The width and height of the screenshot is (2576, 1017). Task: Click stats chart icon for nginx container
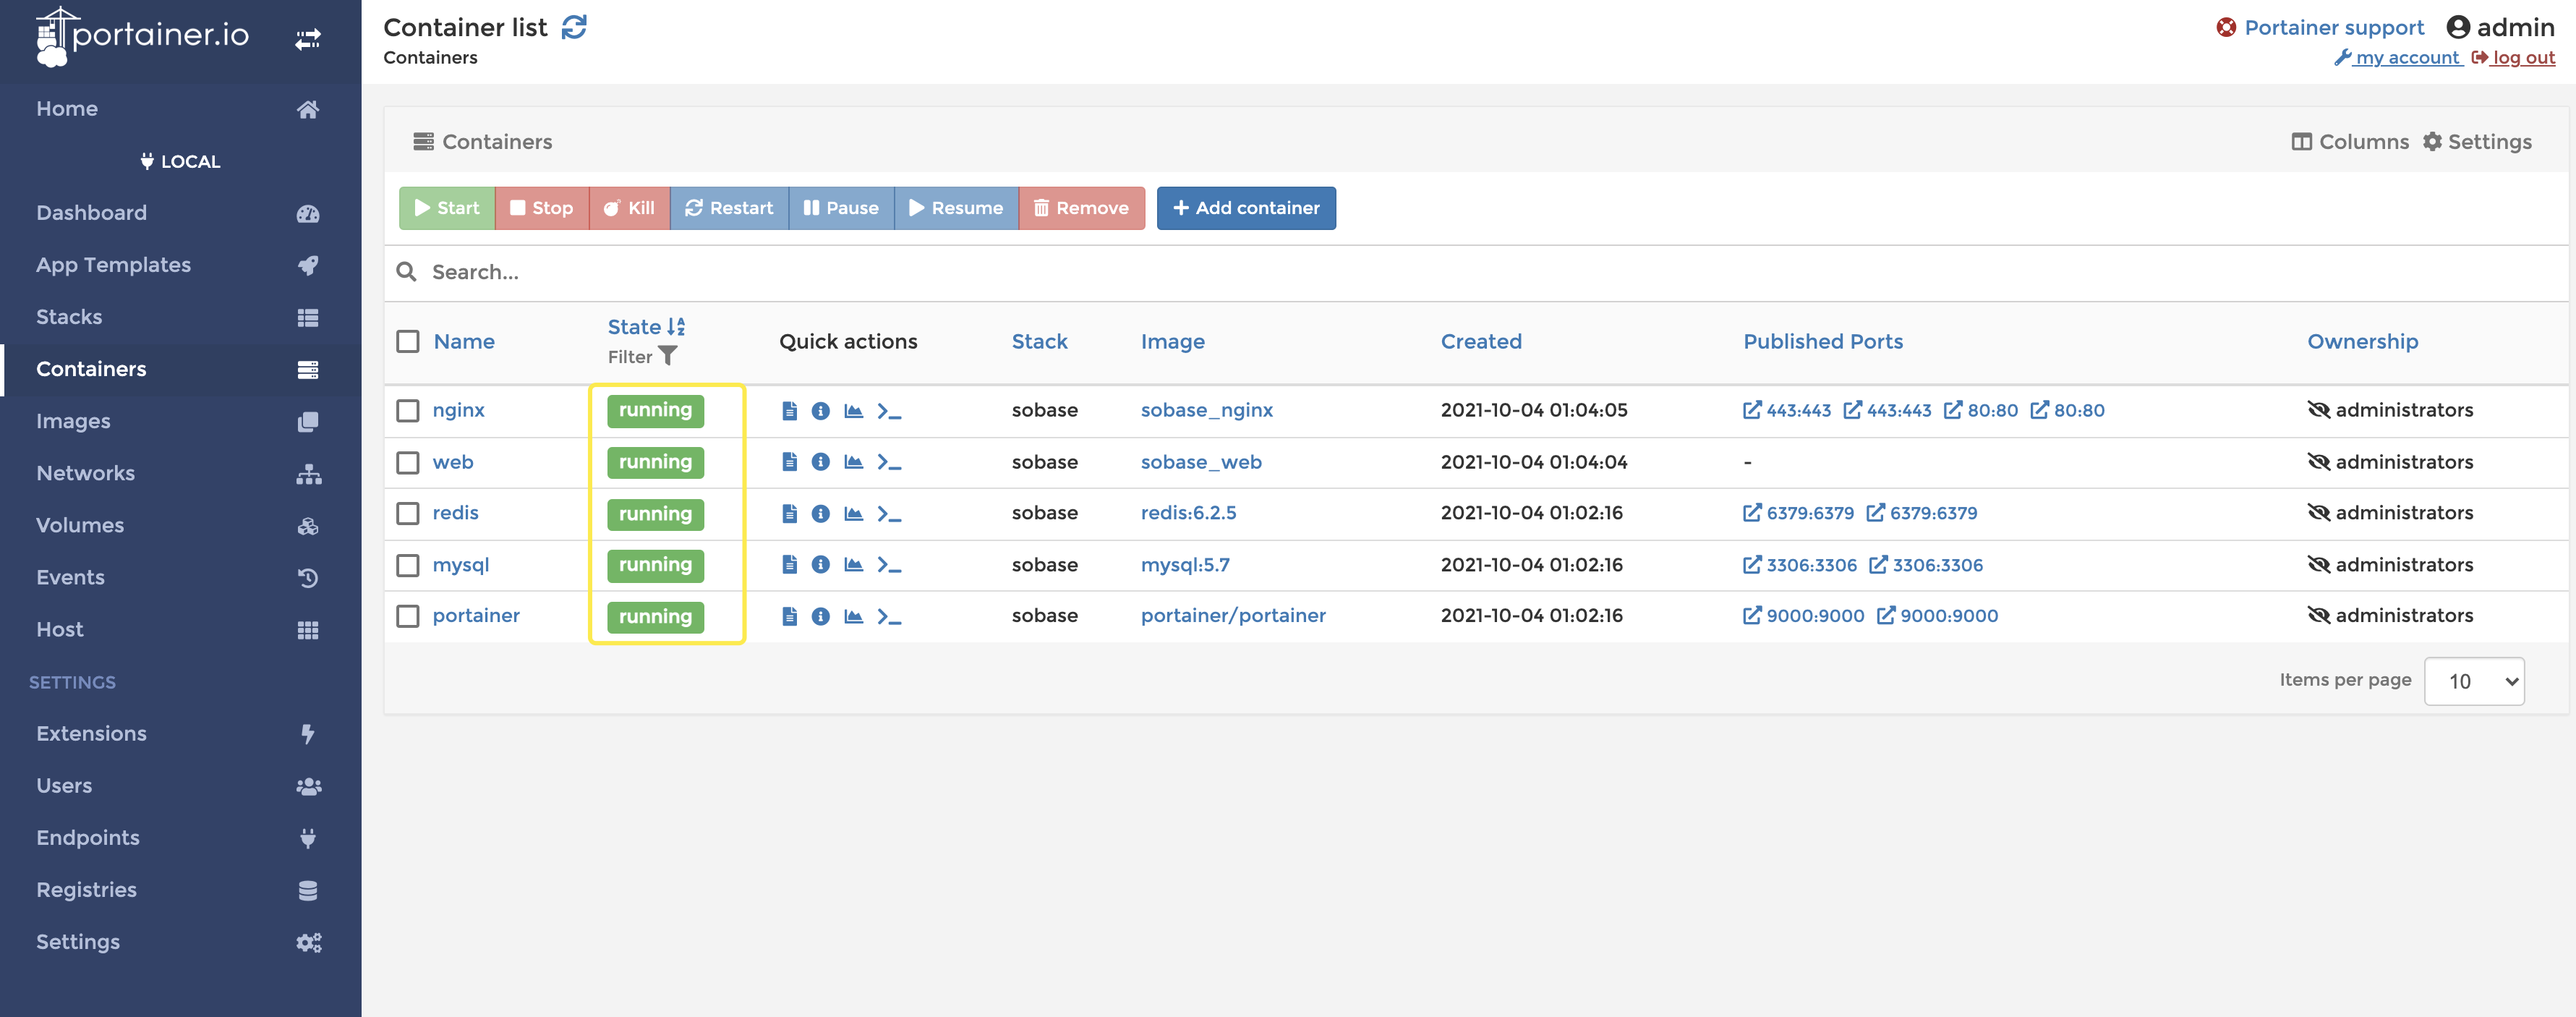(853, 411)
